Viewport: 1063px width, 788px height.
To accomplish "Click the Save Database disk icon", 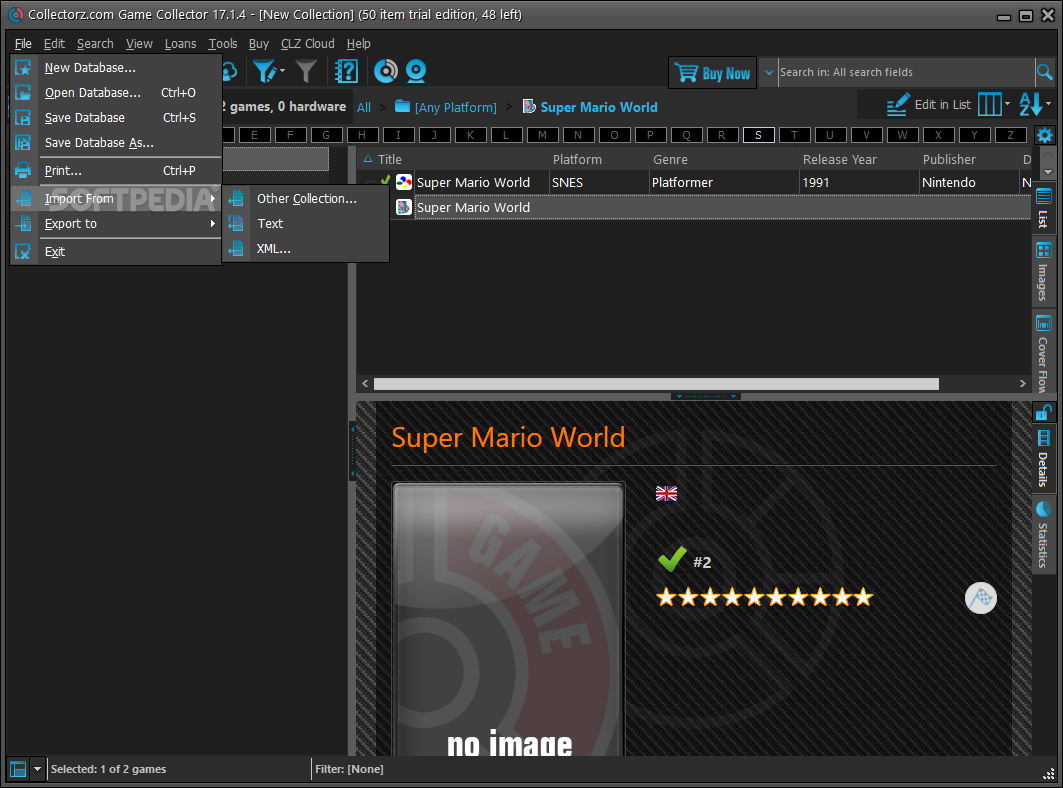I will coord(23,118).
